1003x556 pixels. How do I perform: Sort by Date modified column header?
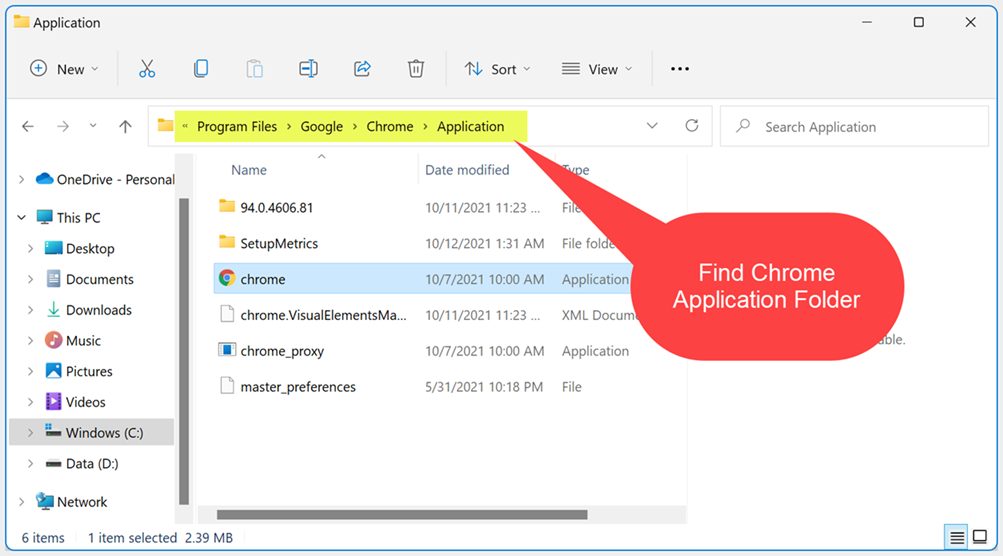467,170
